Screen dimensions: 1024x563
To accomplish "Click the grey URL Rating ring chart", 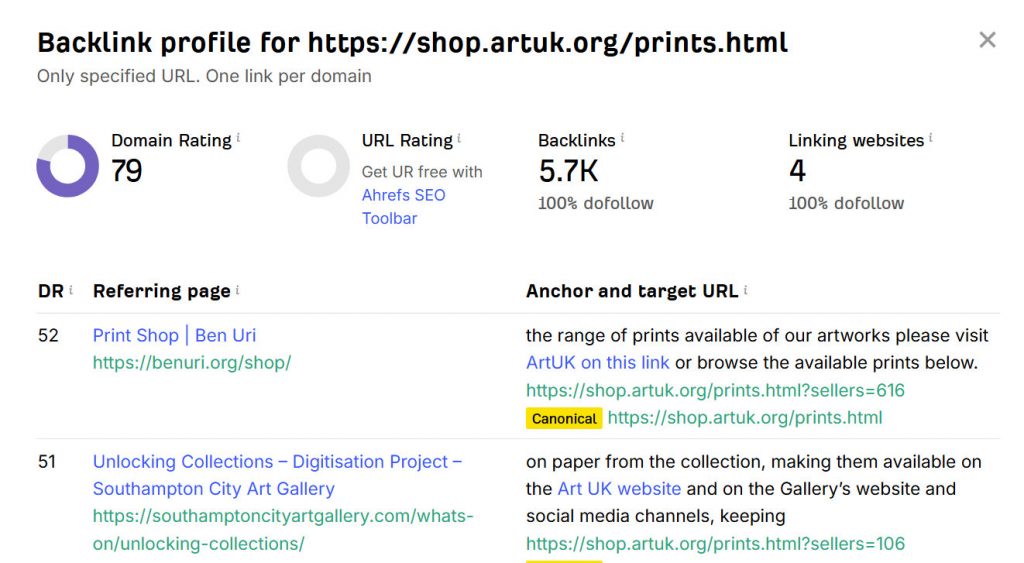I will [319, 166].
